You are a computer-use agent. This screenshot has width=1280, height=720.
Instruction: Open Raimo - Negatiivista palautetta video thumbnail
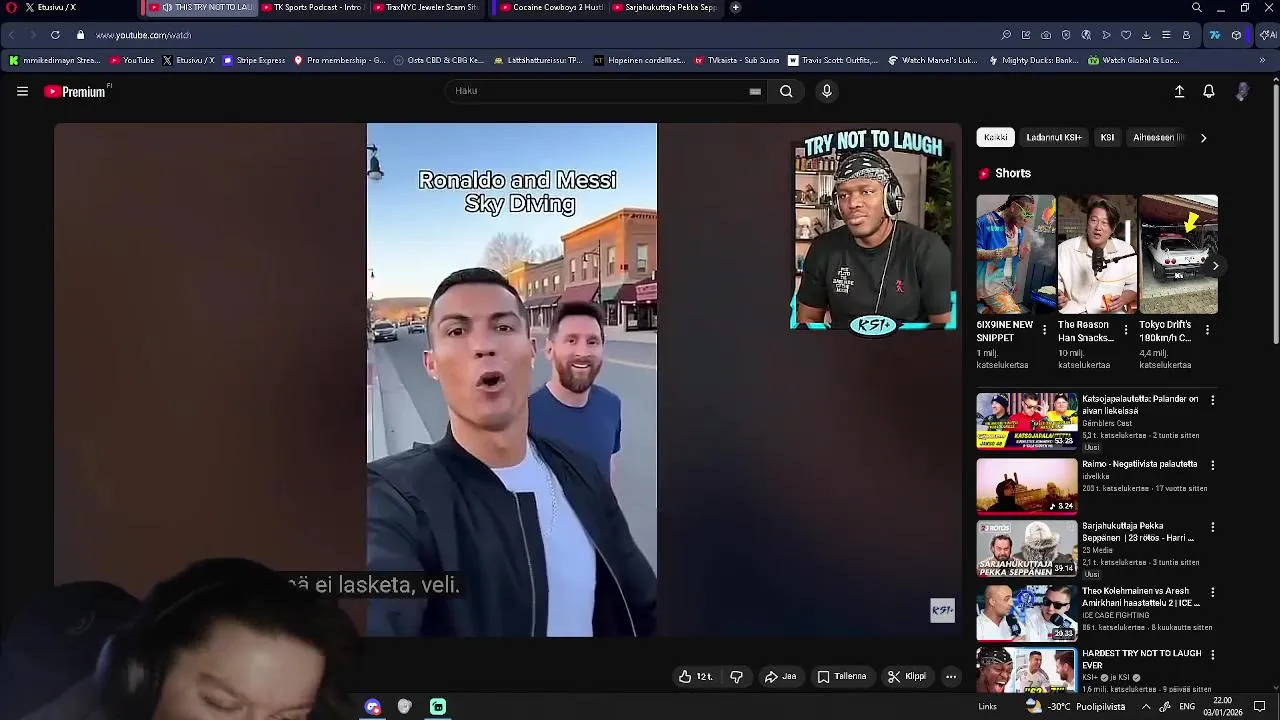click(1027, 486)
